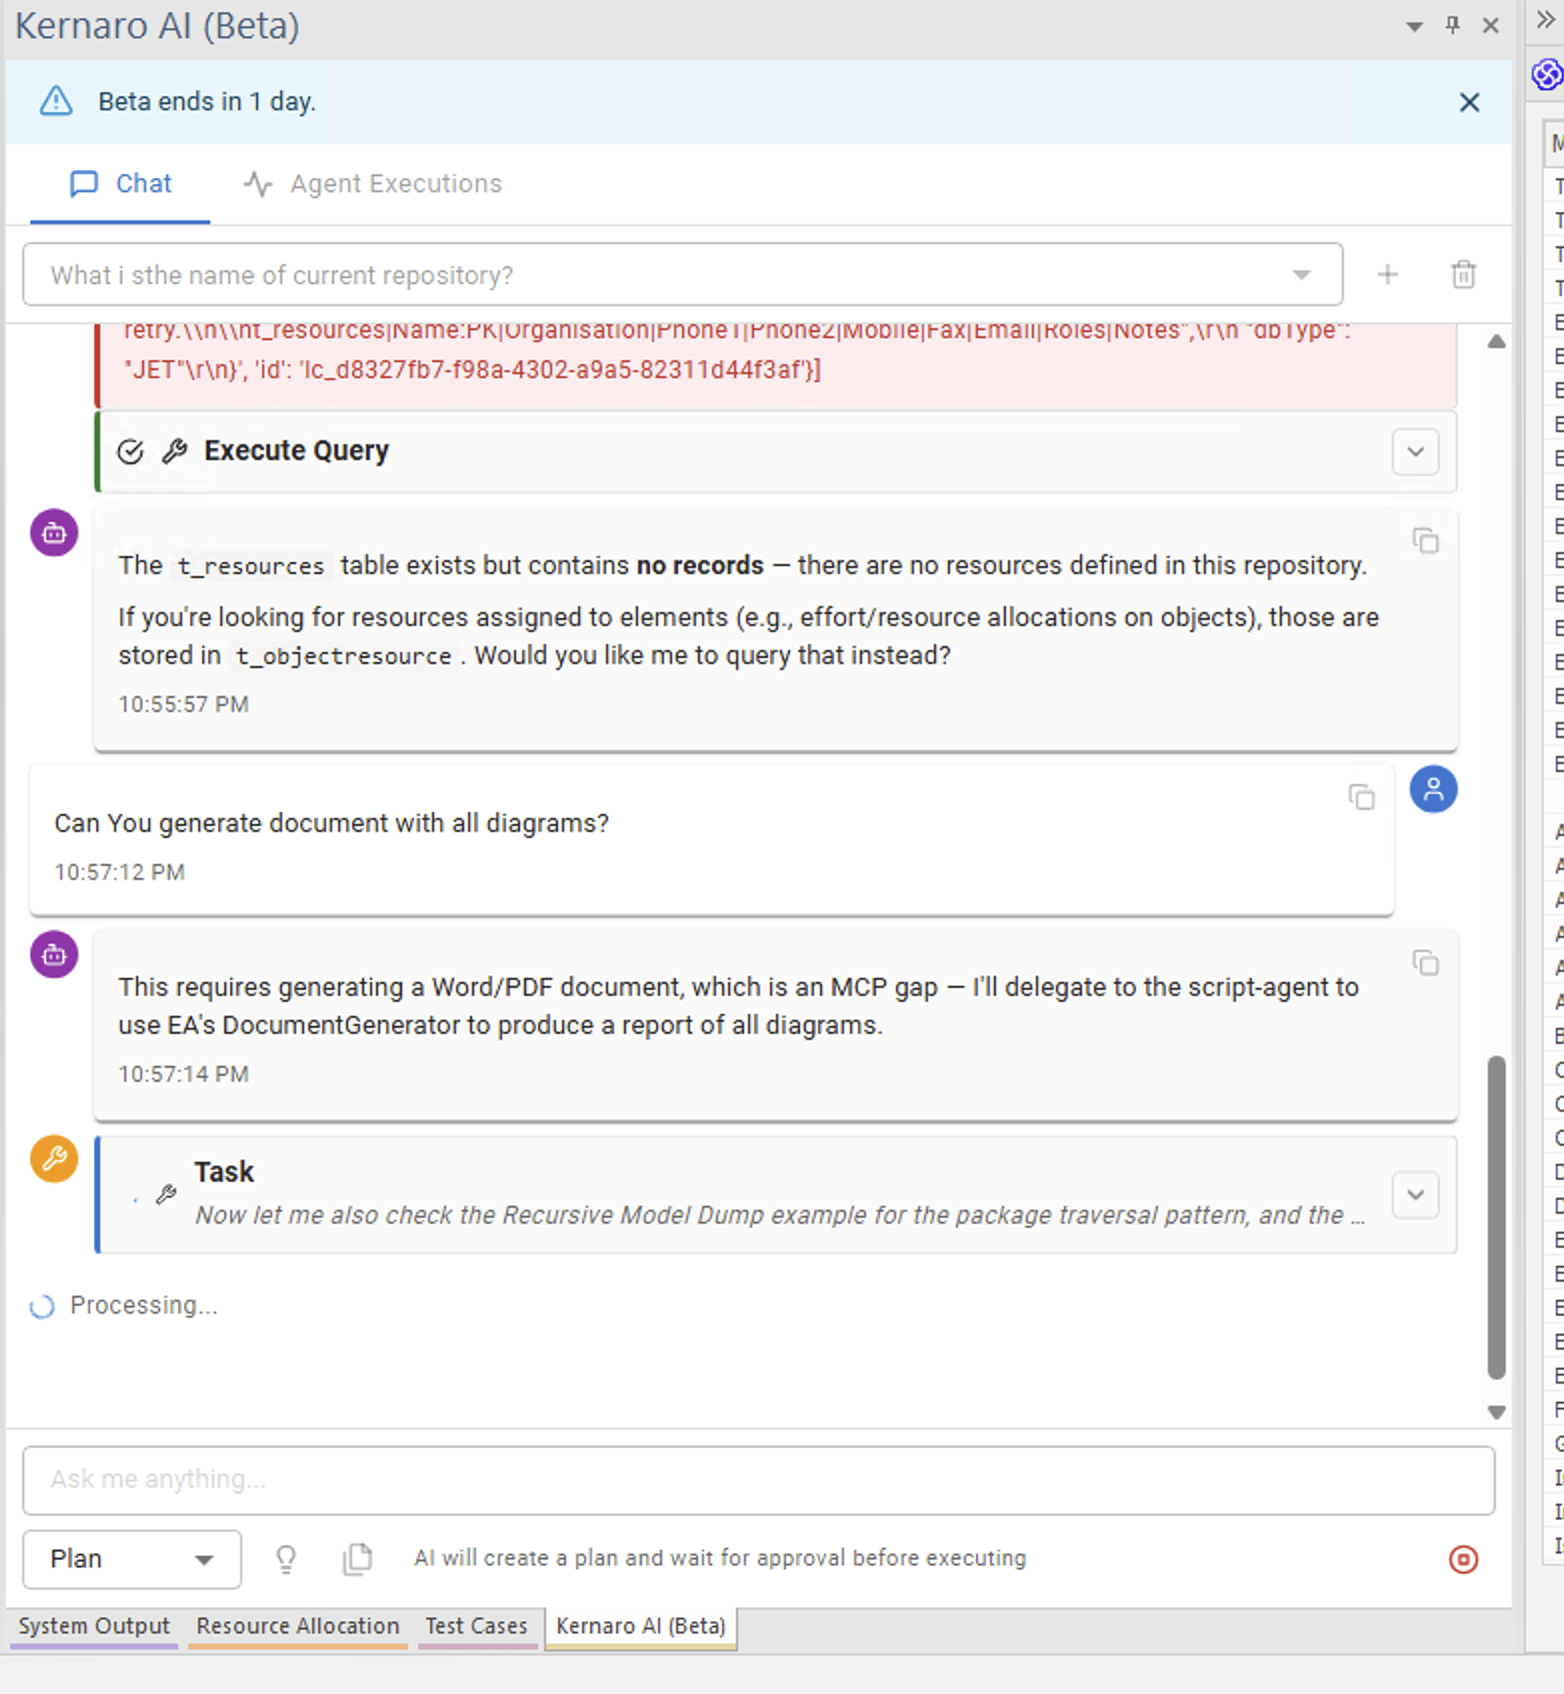Click the red error message block text
Image resolution: width=1564 pixels, height=1694 pixels.
point(738,350)
